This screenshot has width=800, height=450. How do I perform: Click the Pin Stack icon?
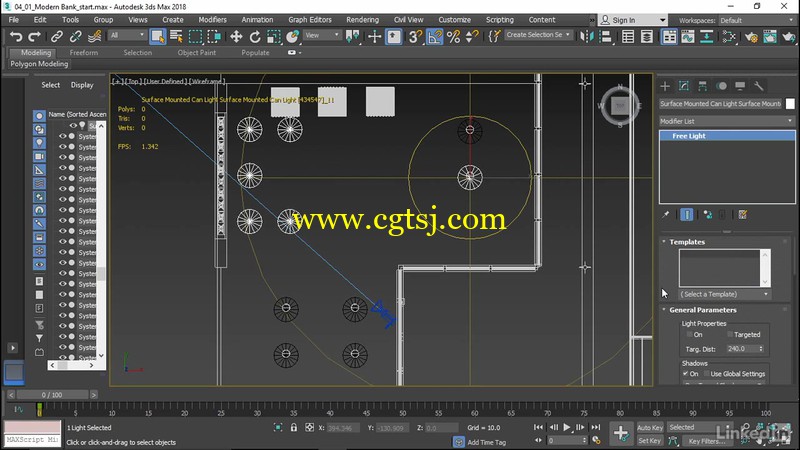(666, 215)
